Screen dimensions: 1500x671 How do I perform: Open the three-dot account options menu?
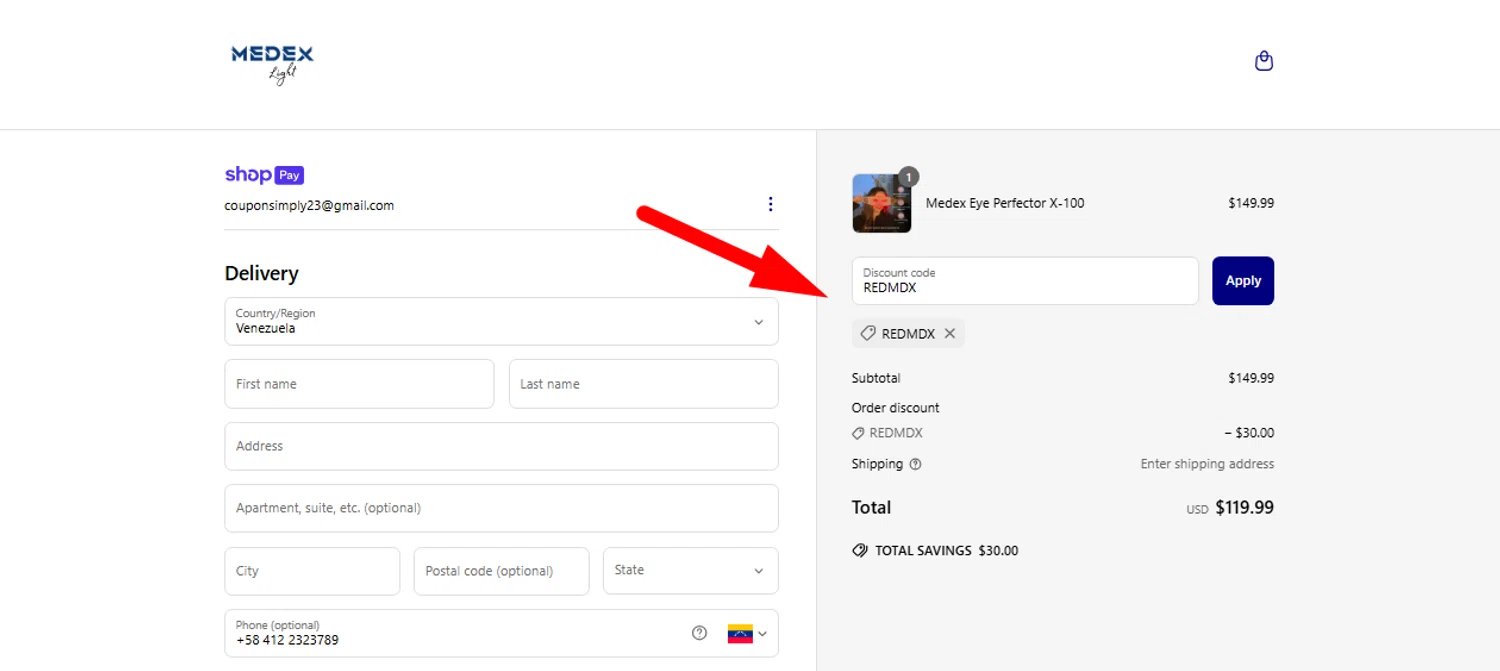point(770,204)
